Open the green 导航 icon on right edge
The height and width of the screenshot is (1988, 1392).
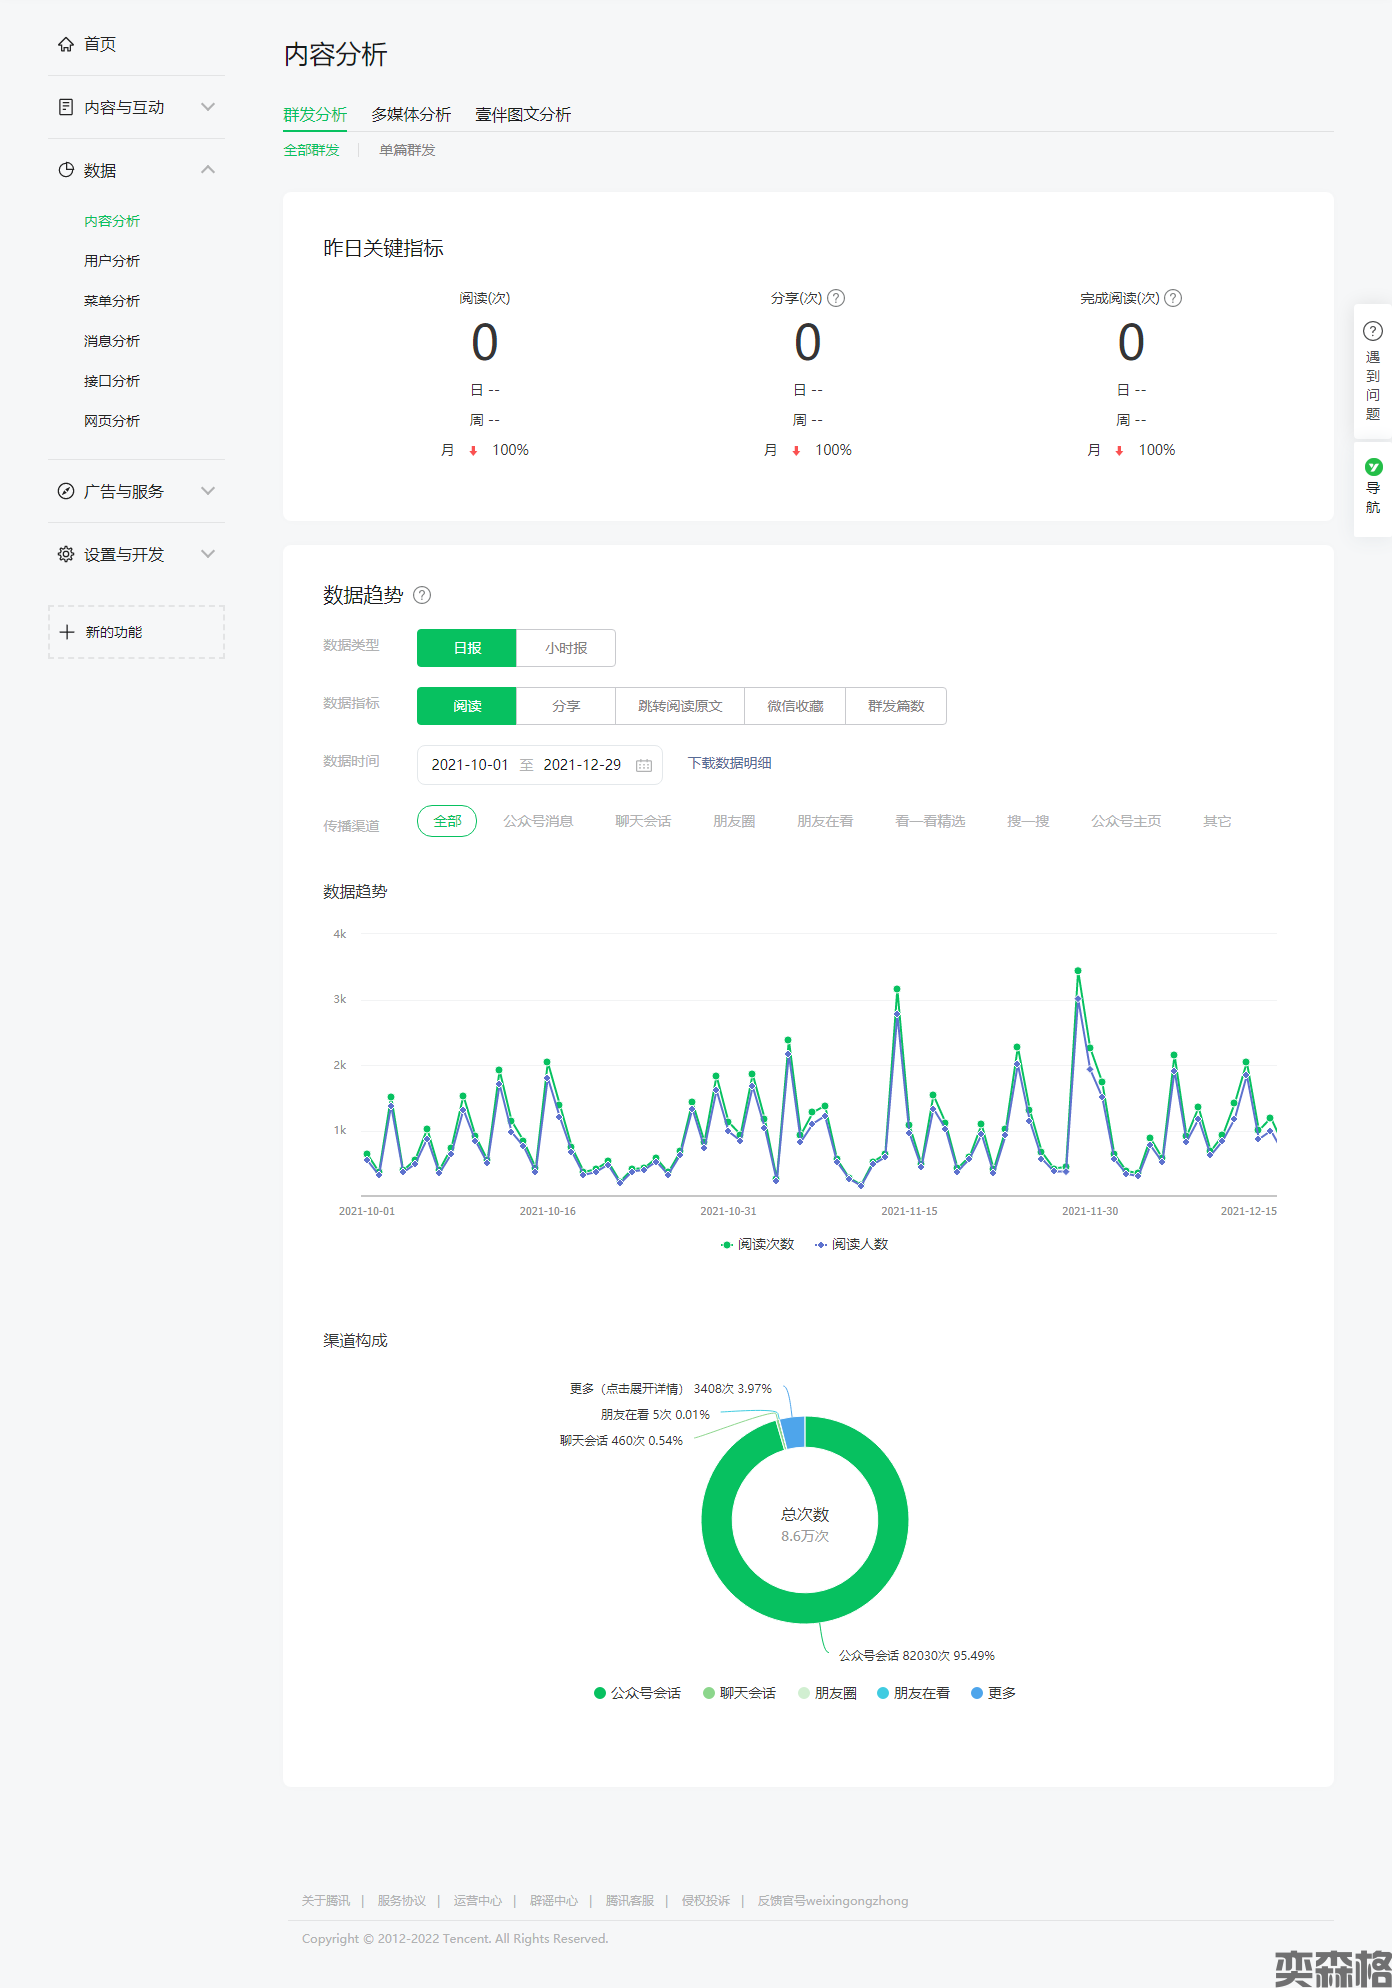(x=1373, y=467)
